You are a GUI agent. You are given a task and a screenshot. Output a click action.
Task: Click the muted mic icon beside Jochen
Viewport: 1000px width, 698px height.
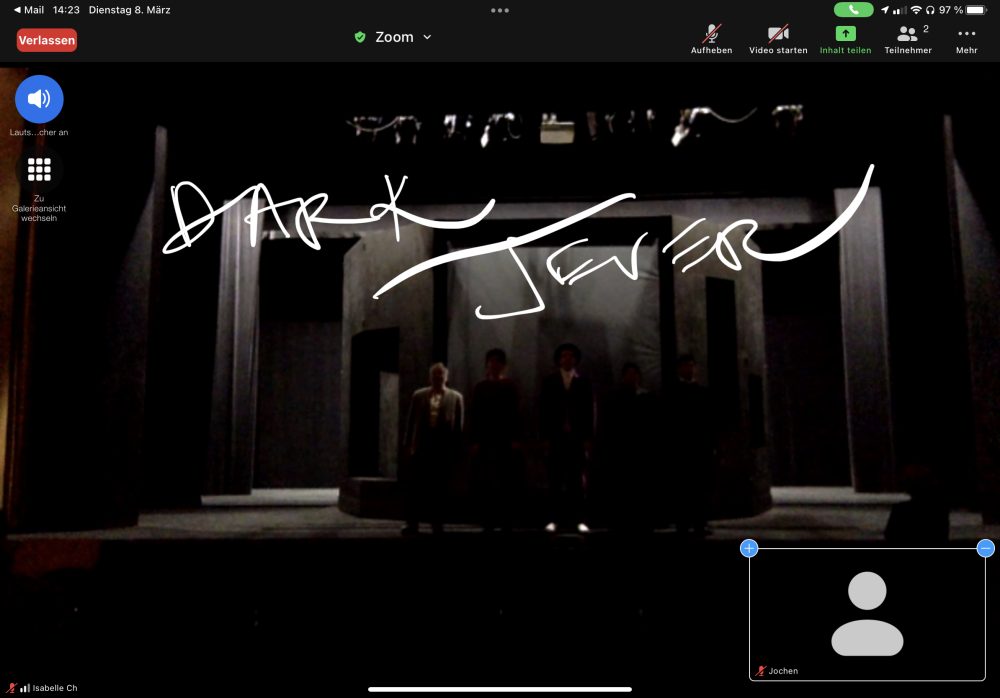click(761, 671)
